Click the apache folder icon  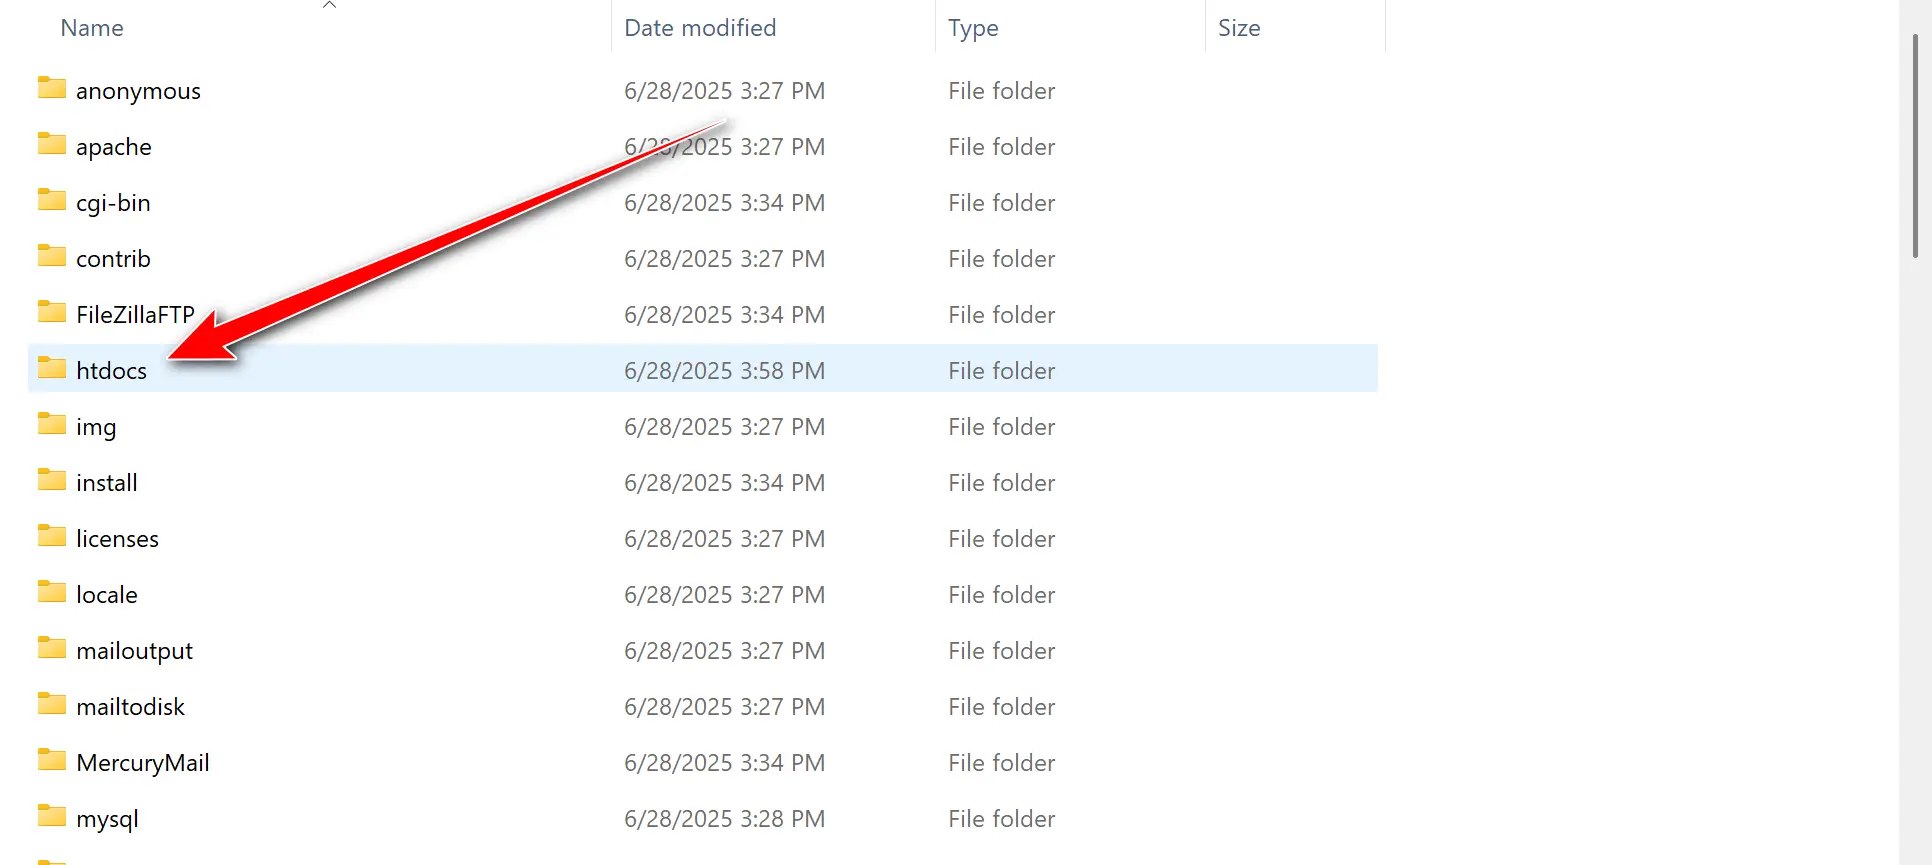click(52, 145)
